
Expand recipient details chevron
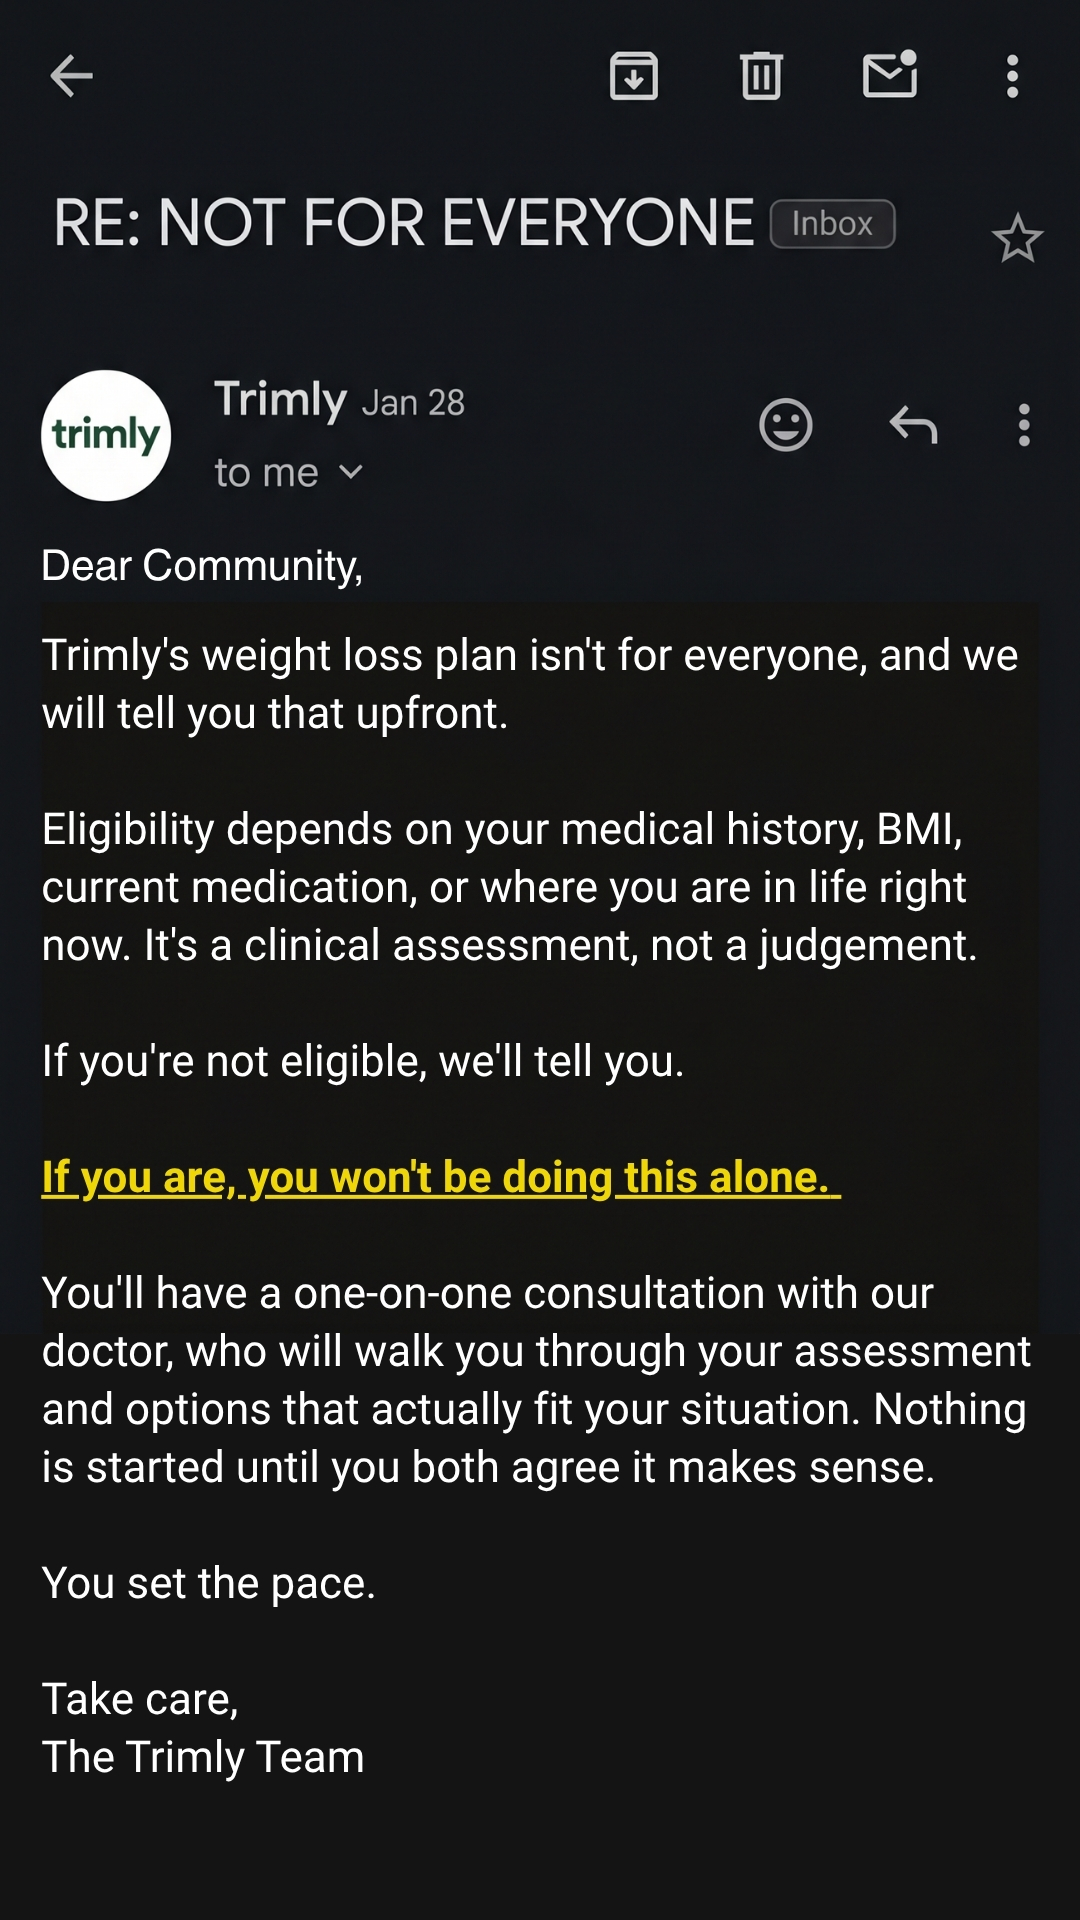(x=350, y=472)
